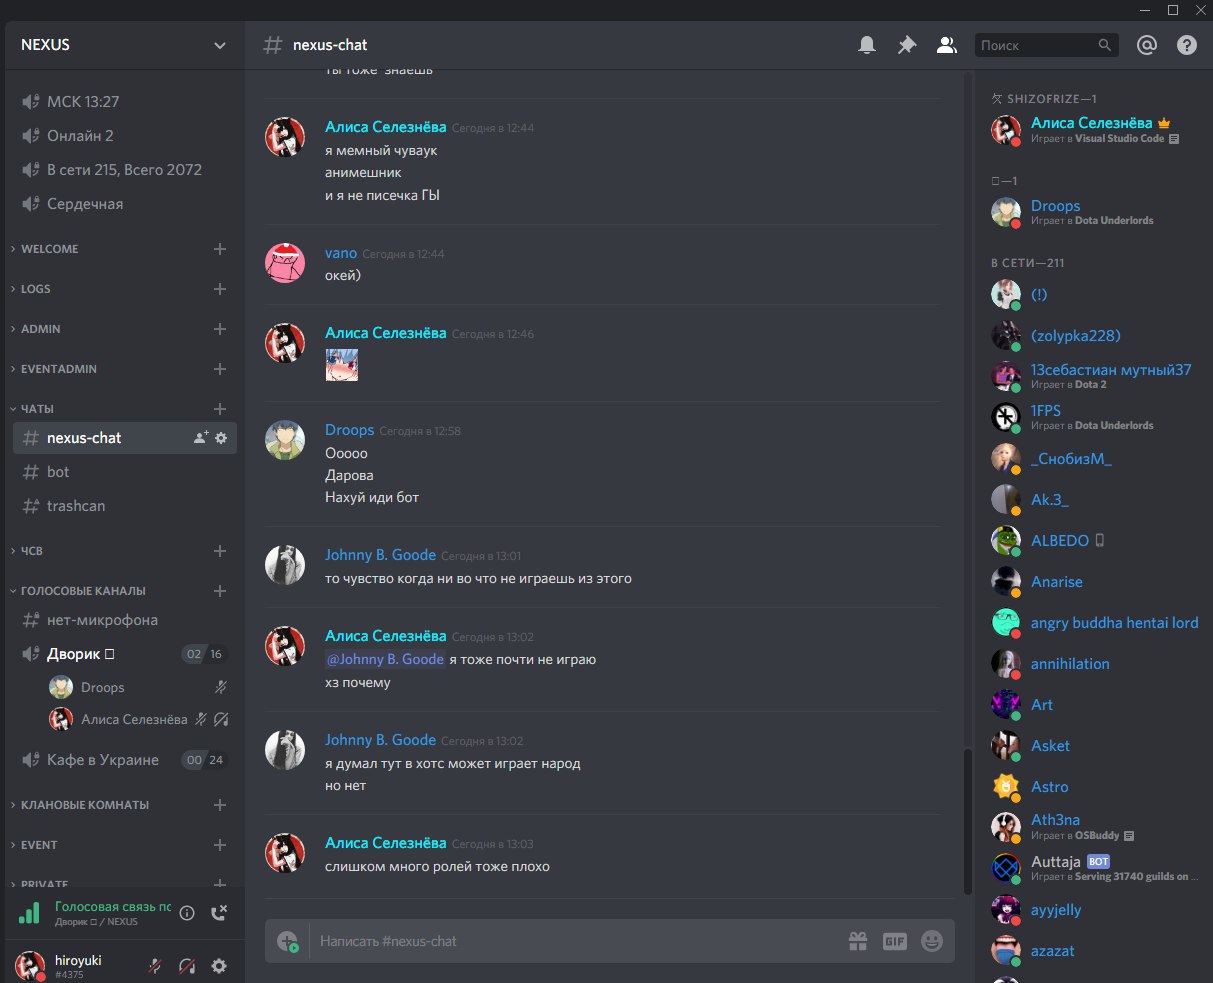Toggle headphone deafen in user panel
Image resolution: width=1213 pixels, height=983 pixels.
click(187, 966)
